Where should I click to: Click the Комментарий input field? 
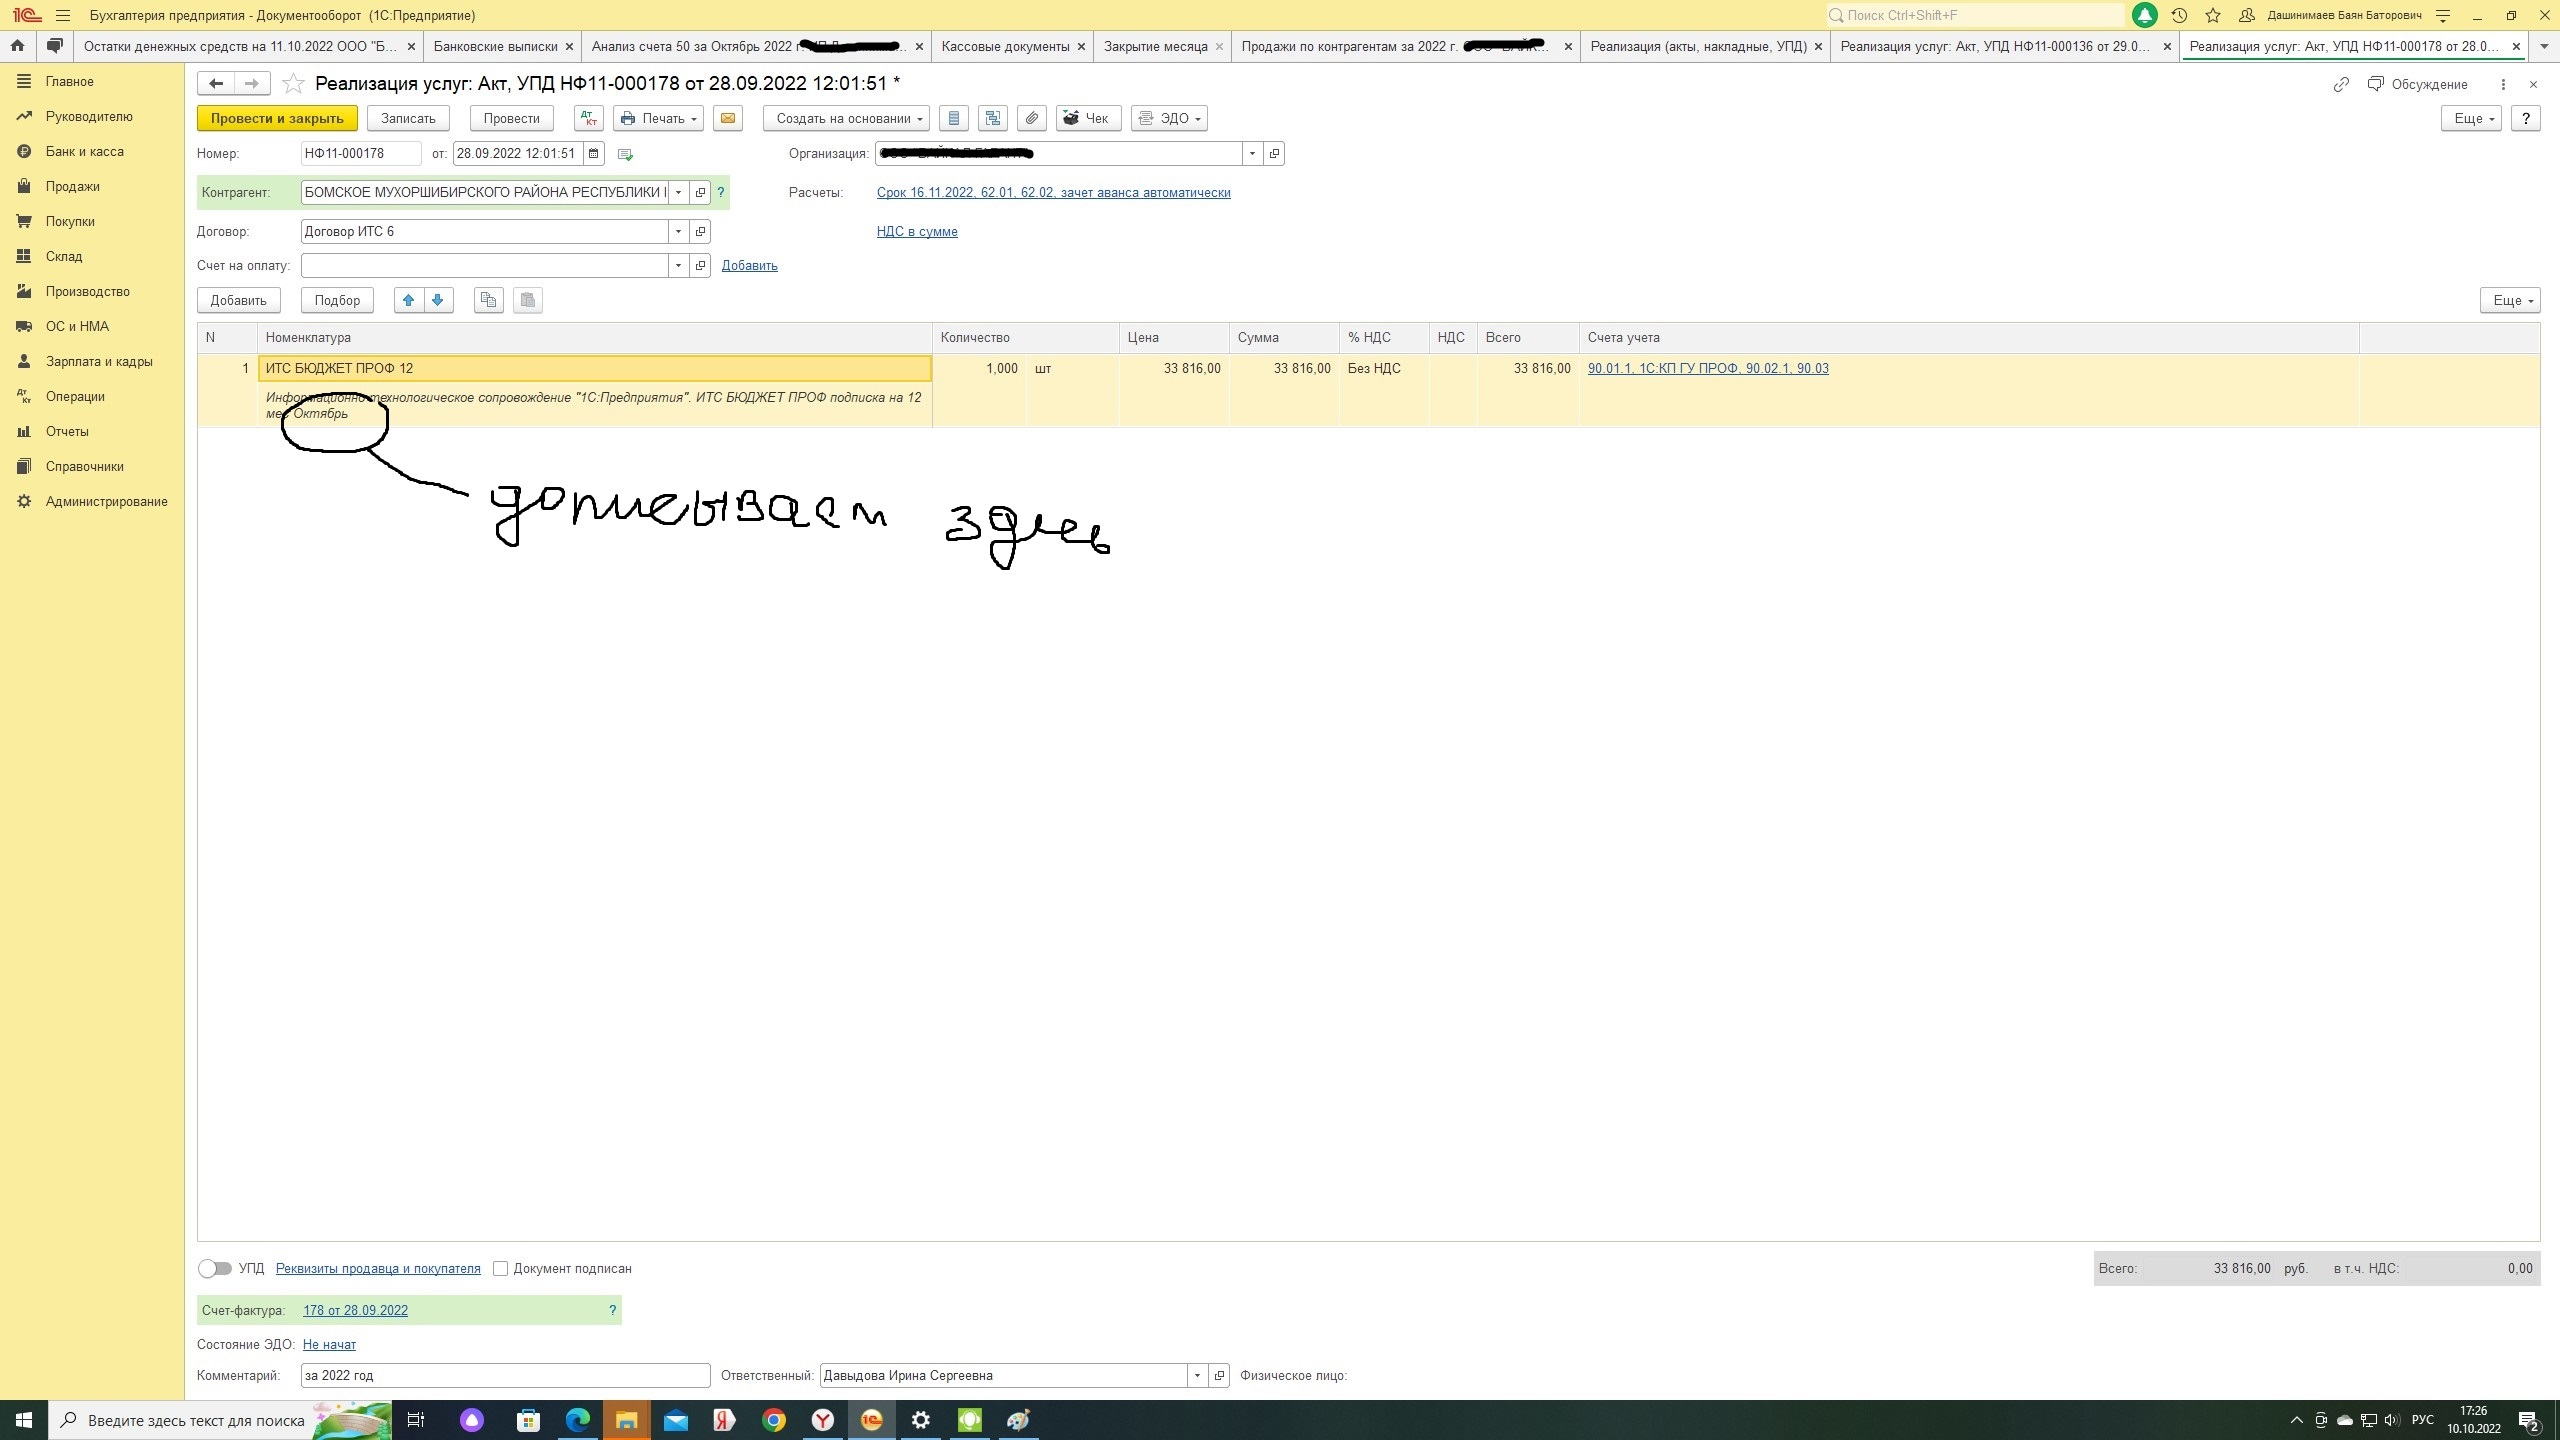(x=505, y=1375)
